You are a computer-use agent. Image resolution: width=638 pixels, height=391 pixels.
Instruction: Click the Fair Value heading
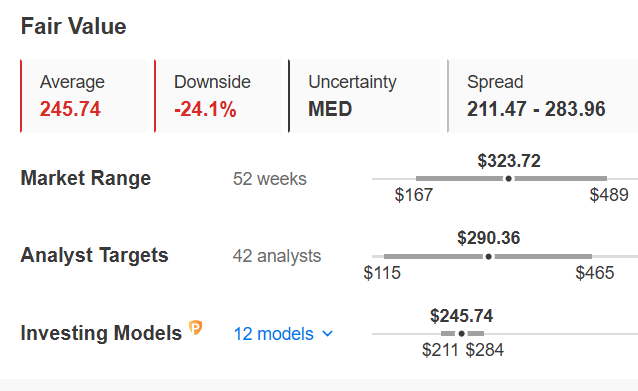point(74,26)
